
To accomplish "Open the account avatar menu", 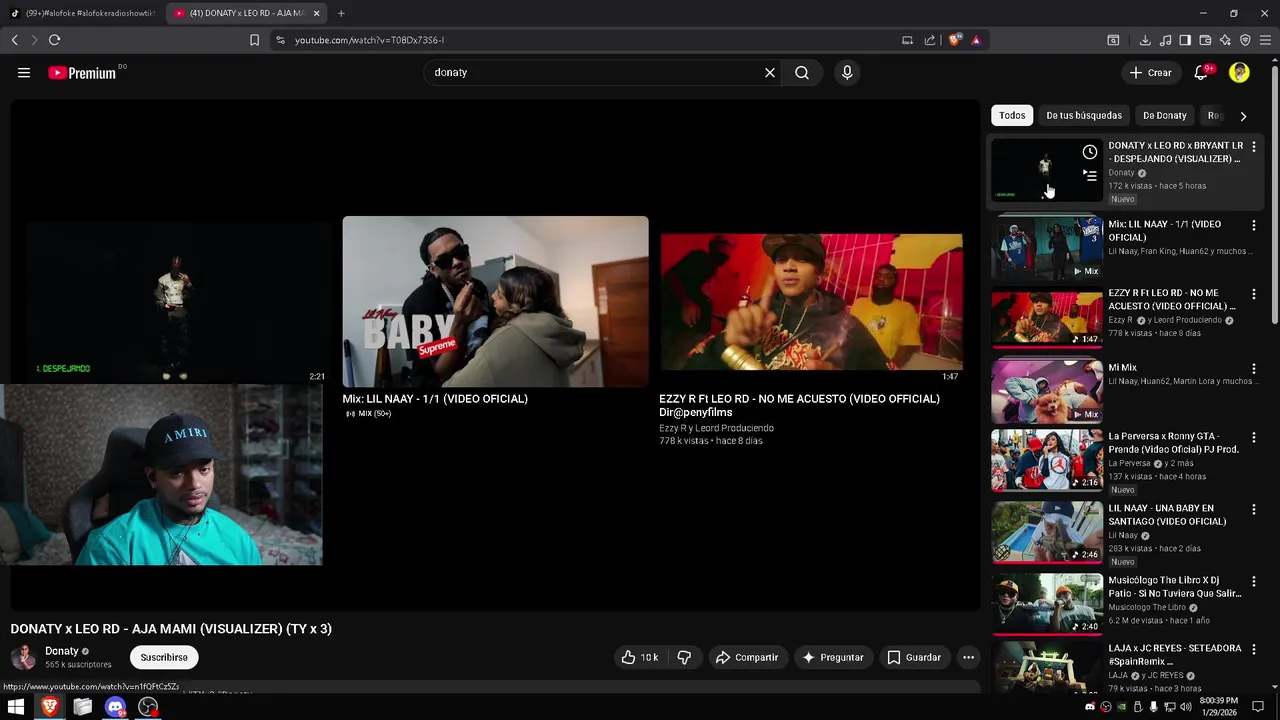I will click(x=1239, y=72).
